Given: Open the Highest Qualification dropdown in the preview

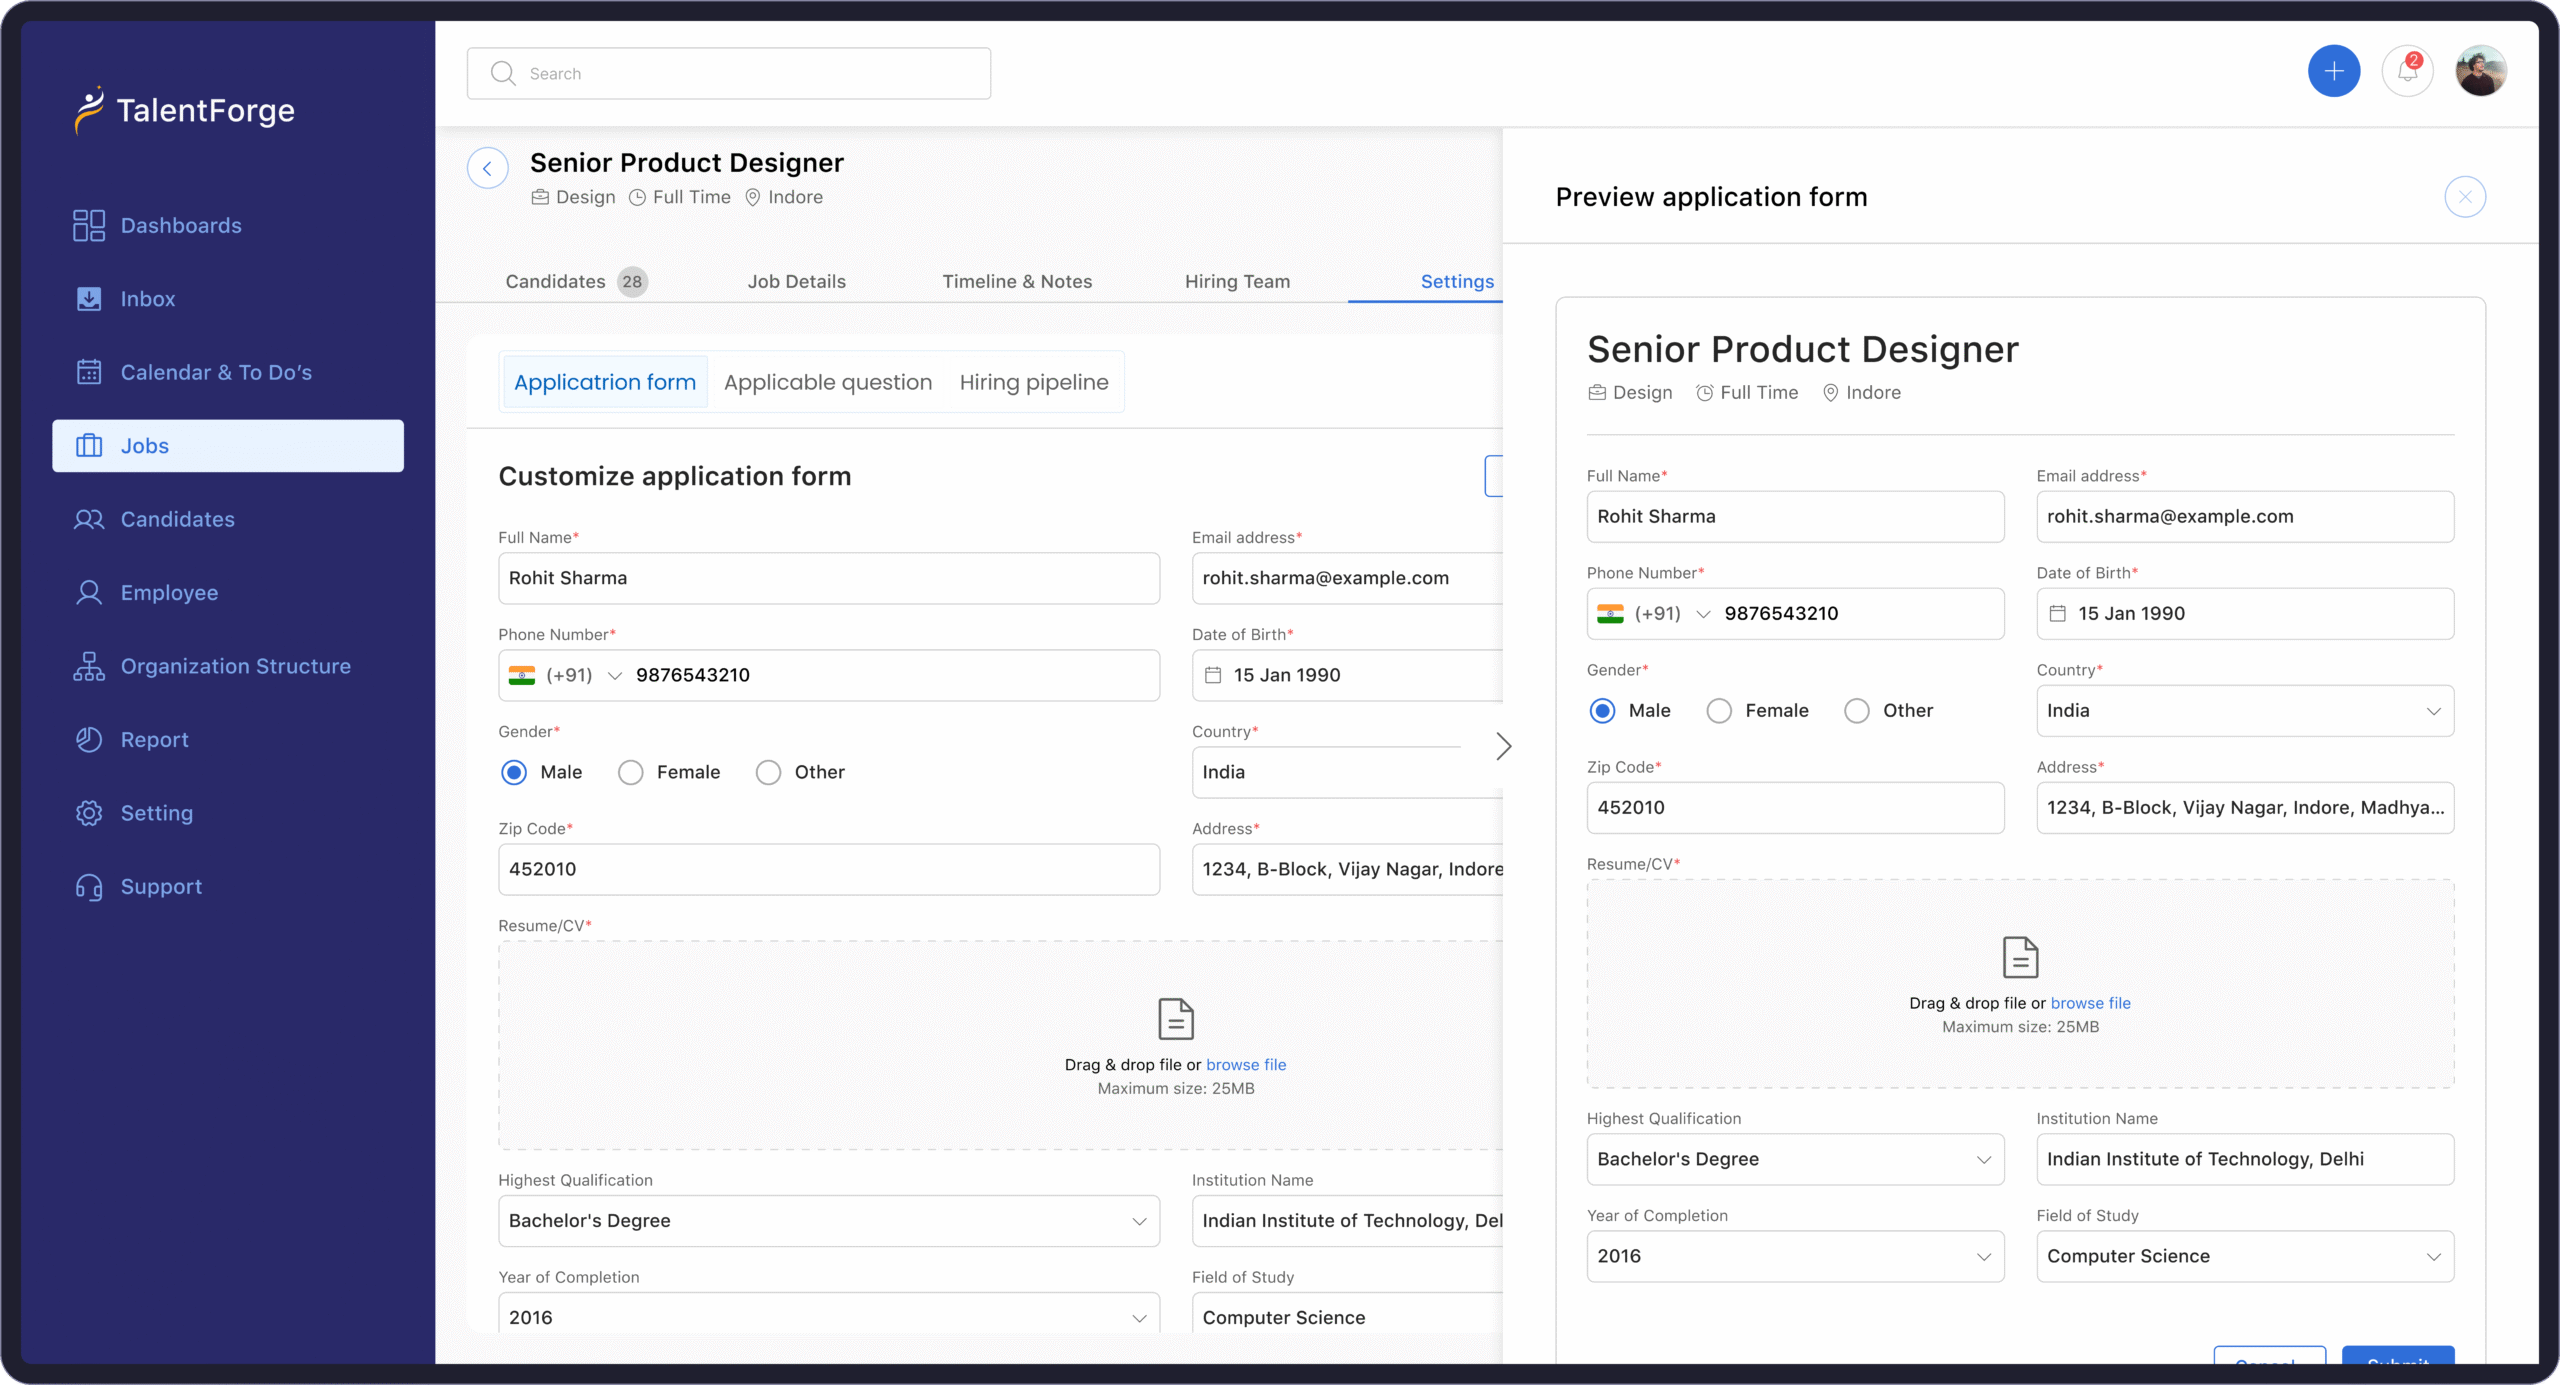Looking at the screenshot, I should coord(1795,1159).
